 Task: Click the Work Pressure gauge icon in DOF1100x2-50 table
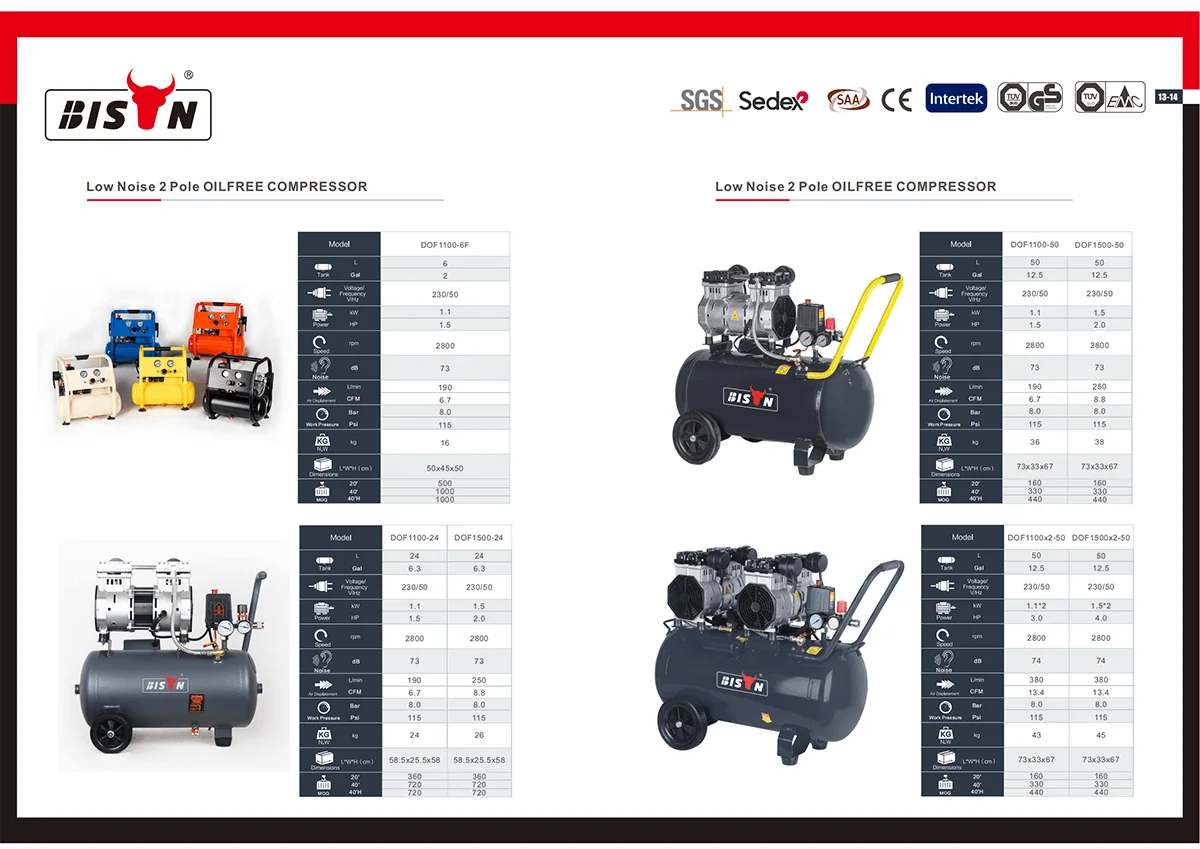[945, 707]
